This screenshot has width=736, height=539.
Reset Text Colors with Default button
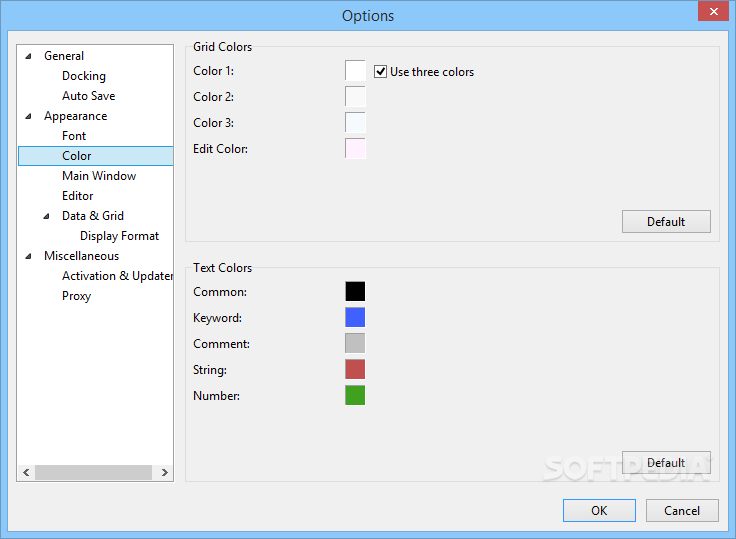[x=666, y=462]
